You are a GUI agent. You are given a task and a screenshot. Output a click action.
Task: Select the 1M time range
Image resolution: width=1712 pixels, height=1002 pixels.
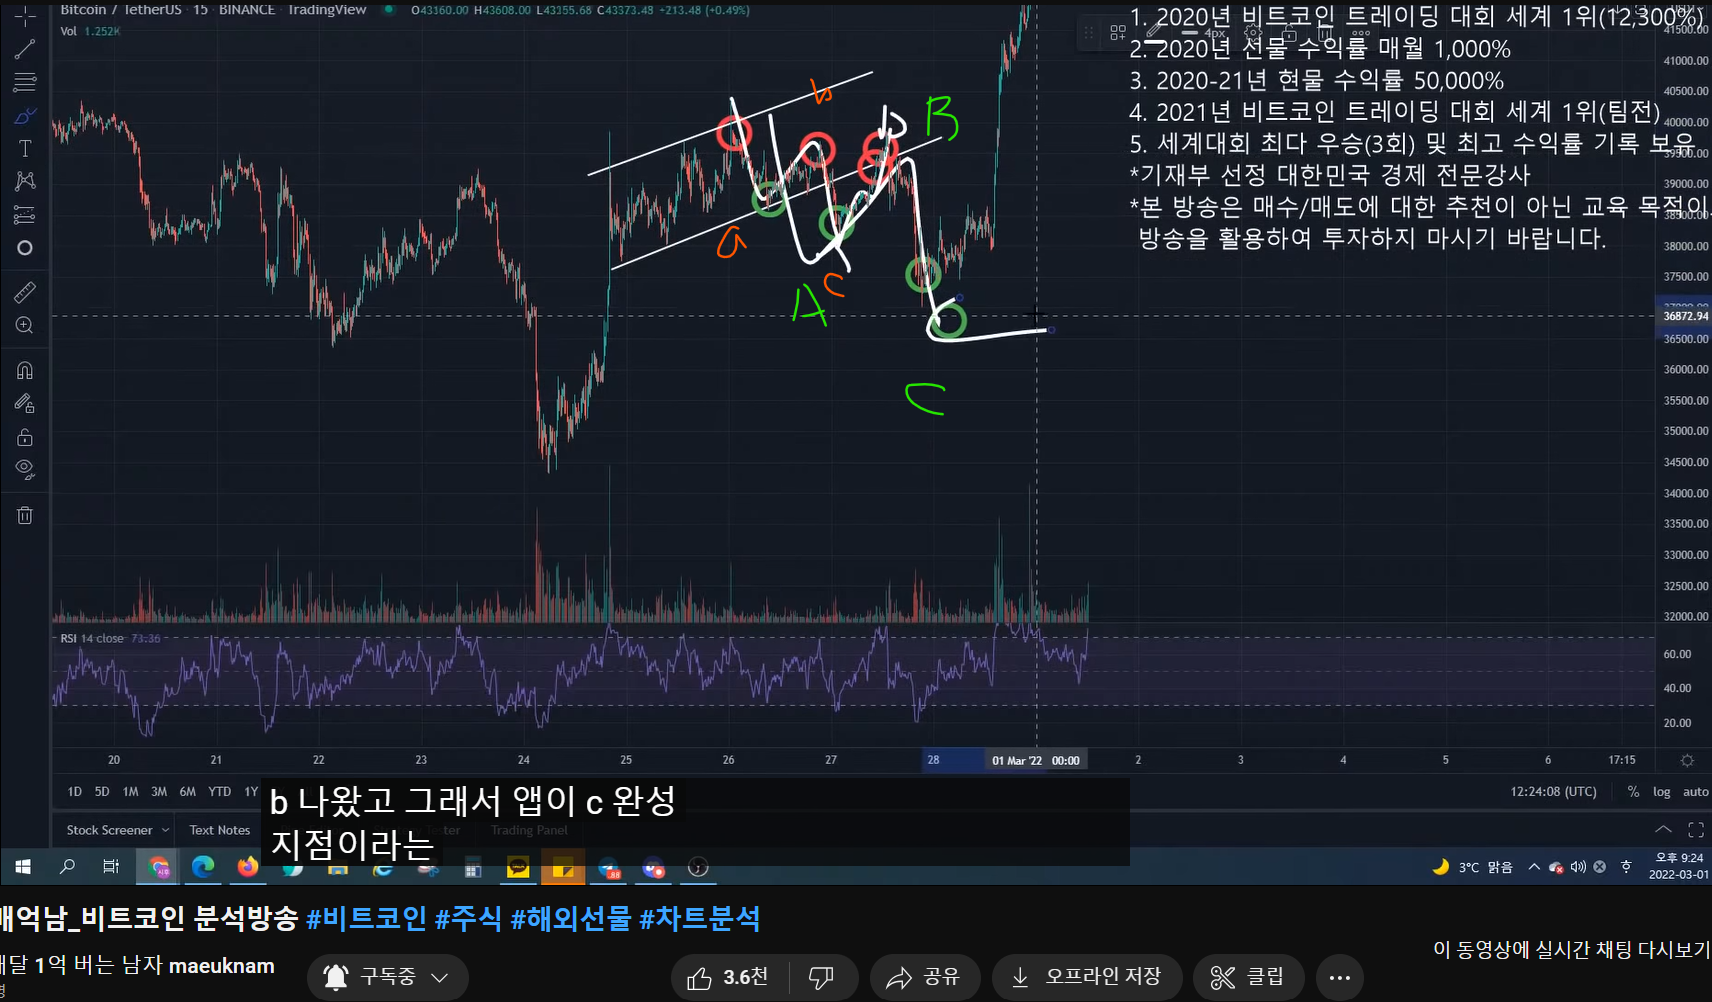(x=130, y=792)
